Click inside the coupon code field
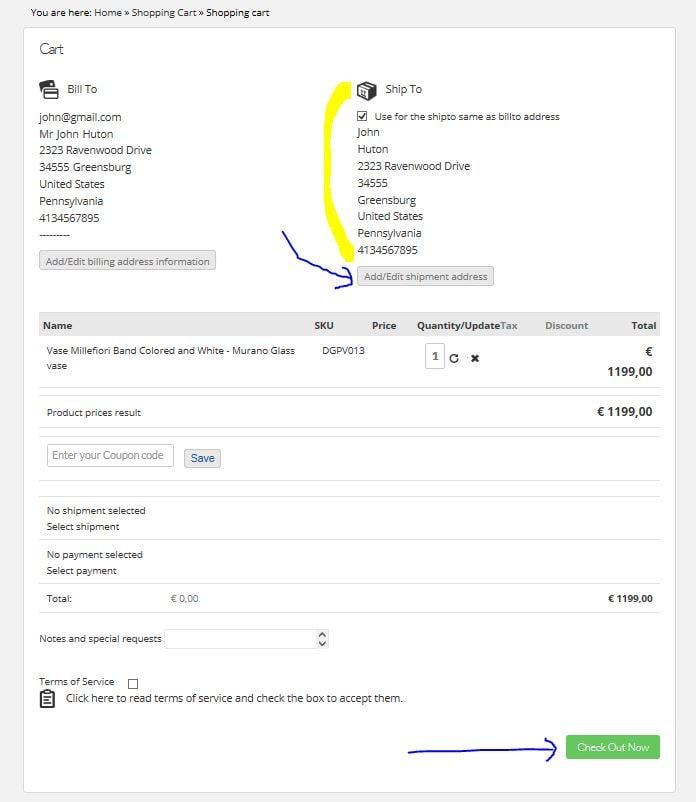 point(110,455)
